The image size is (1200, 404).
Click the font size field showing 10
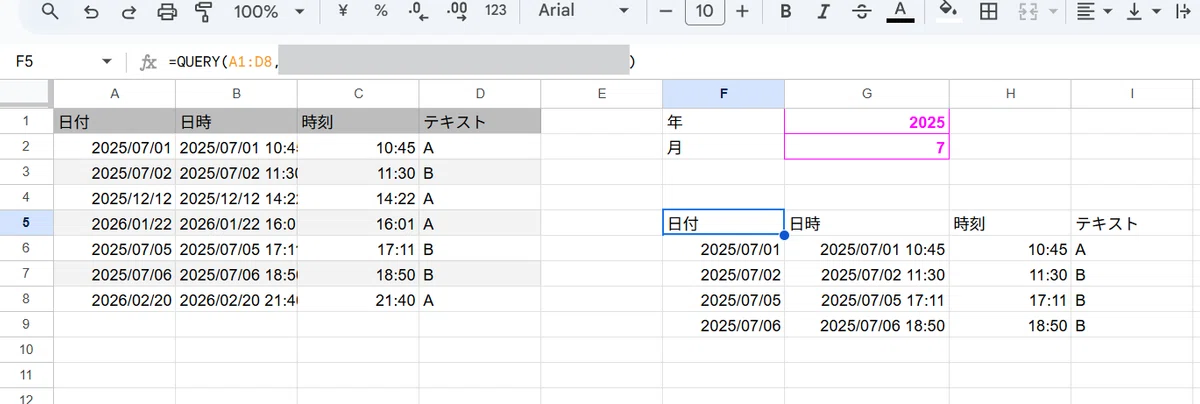(704, 12)
